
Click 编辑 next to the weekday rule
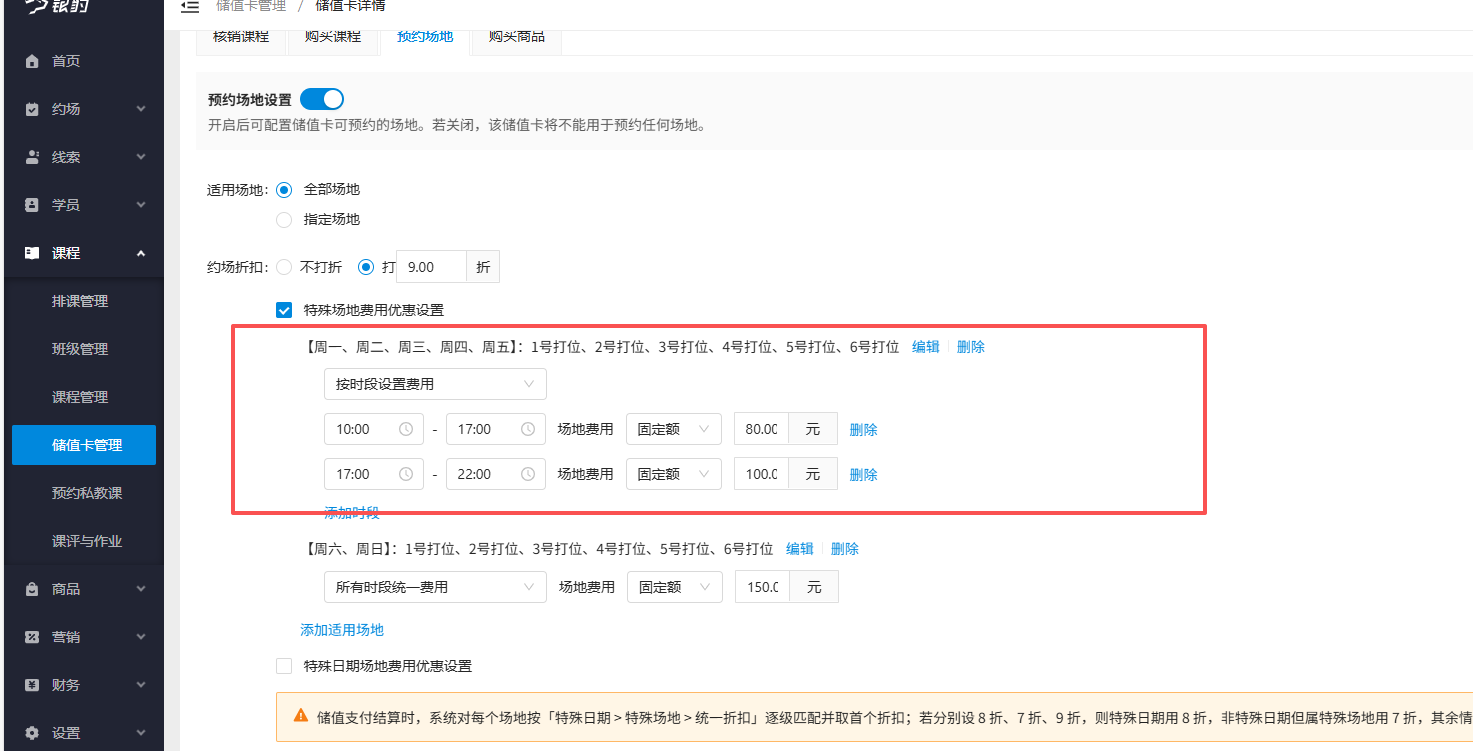point(925,346)
